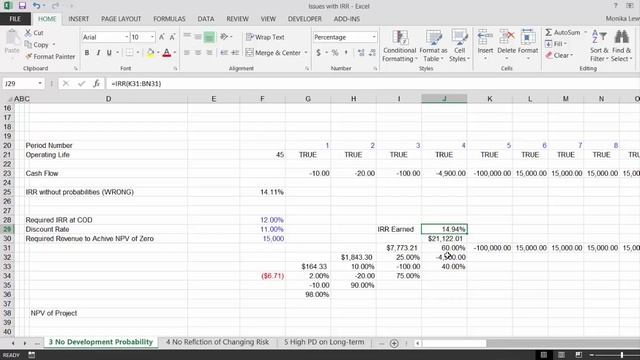
Task: Toggle Italic formatting
Action: tap(98, 53)
